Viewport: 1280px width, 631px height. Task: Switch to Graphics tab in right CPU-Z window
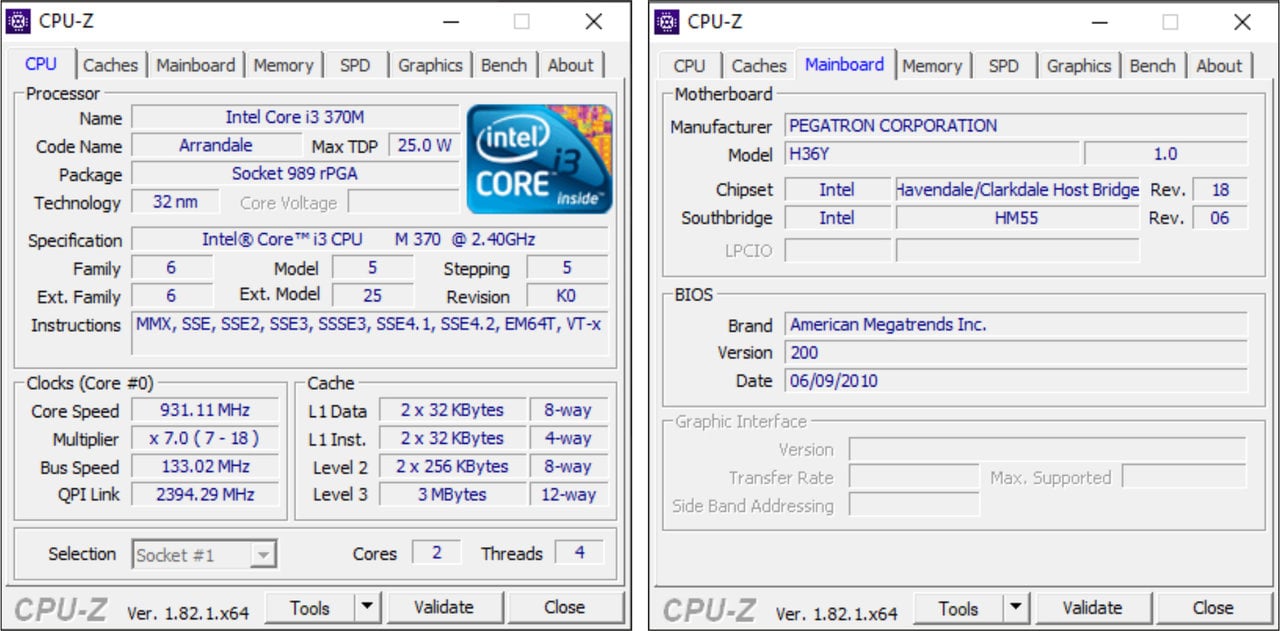tap(1079, 65)
